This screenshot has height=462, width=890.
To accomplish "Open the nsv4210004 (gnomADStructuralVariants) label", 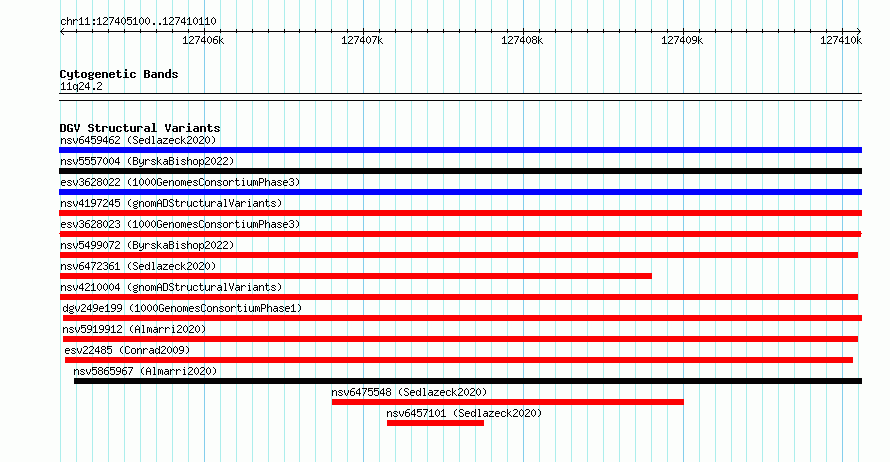I will [x=171, y=287].
